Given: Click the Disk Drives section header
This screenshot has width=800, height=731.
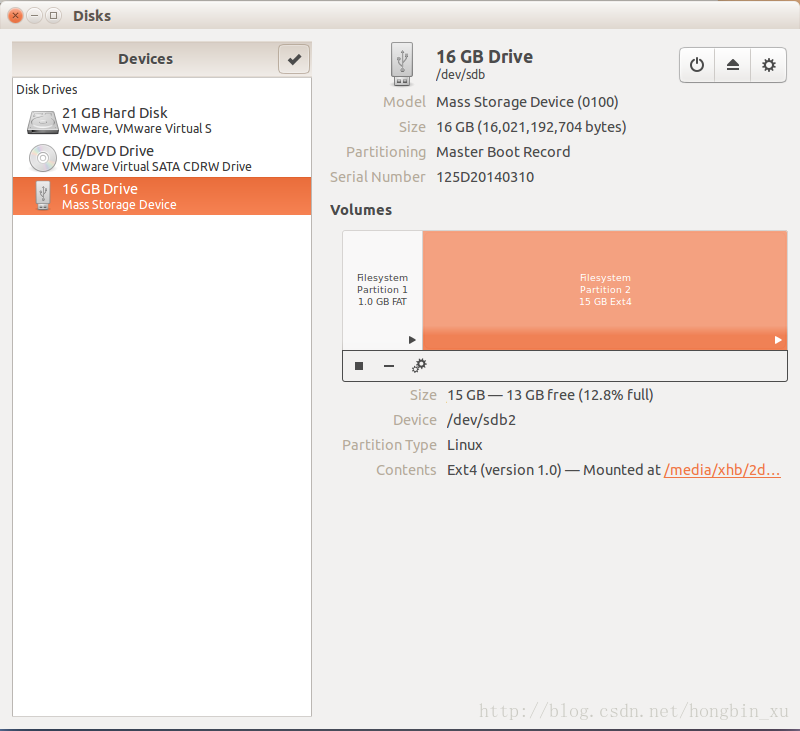Looking at the screenshot, I should click(47, 90).
